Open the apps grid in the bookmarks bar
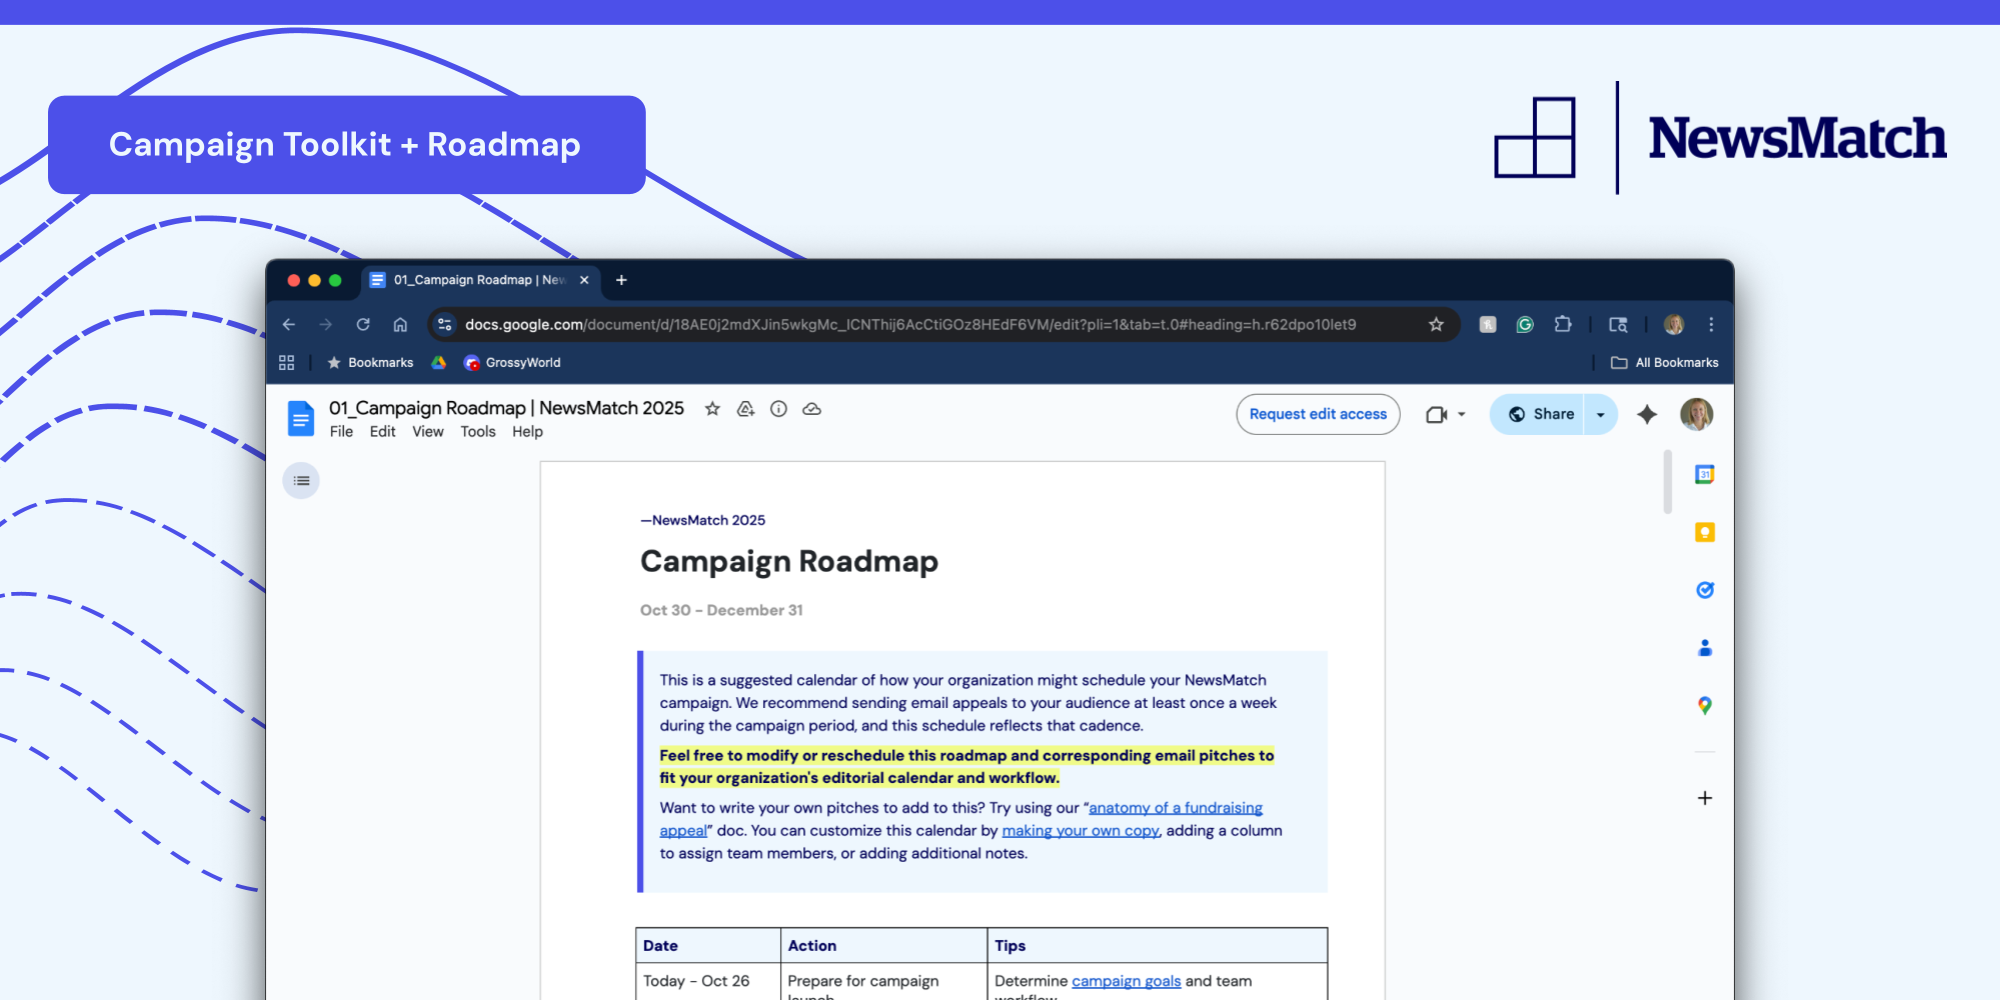The width and height of the screenshot is (2000, 1000). pyautogui.click(x=287, y=362)
